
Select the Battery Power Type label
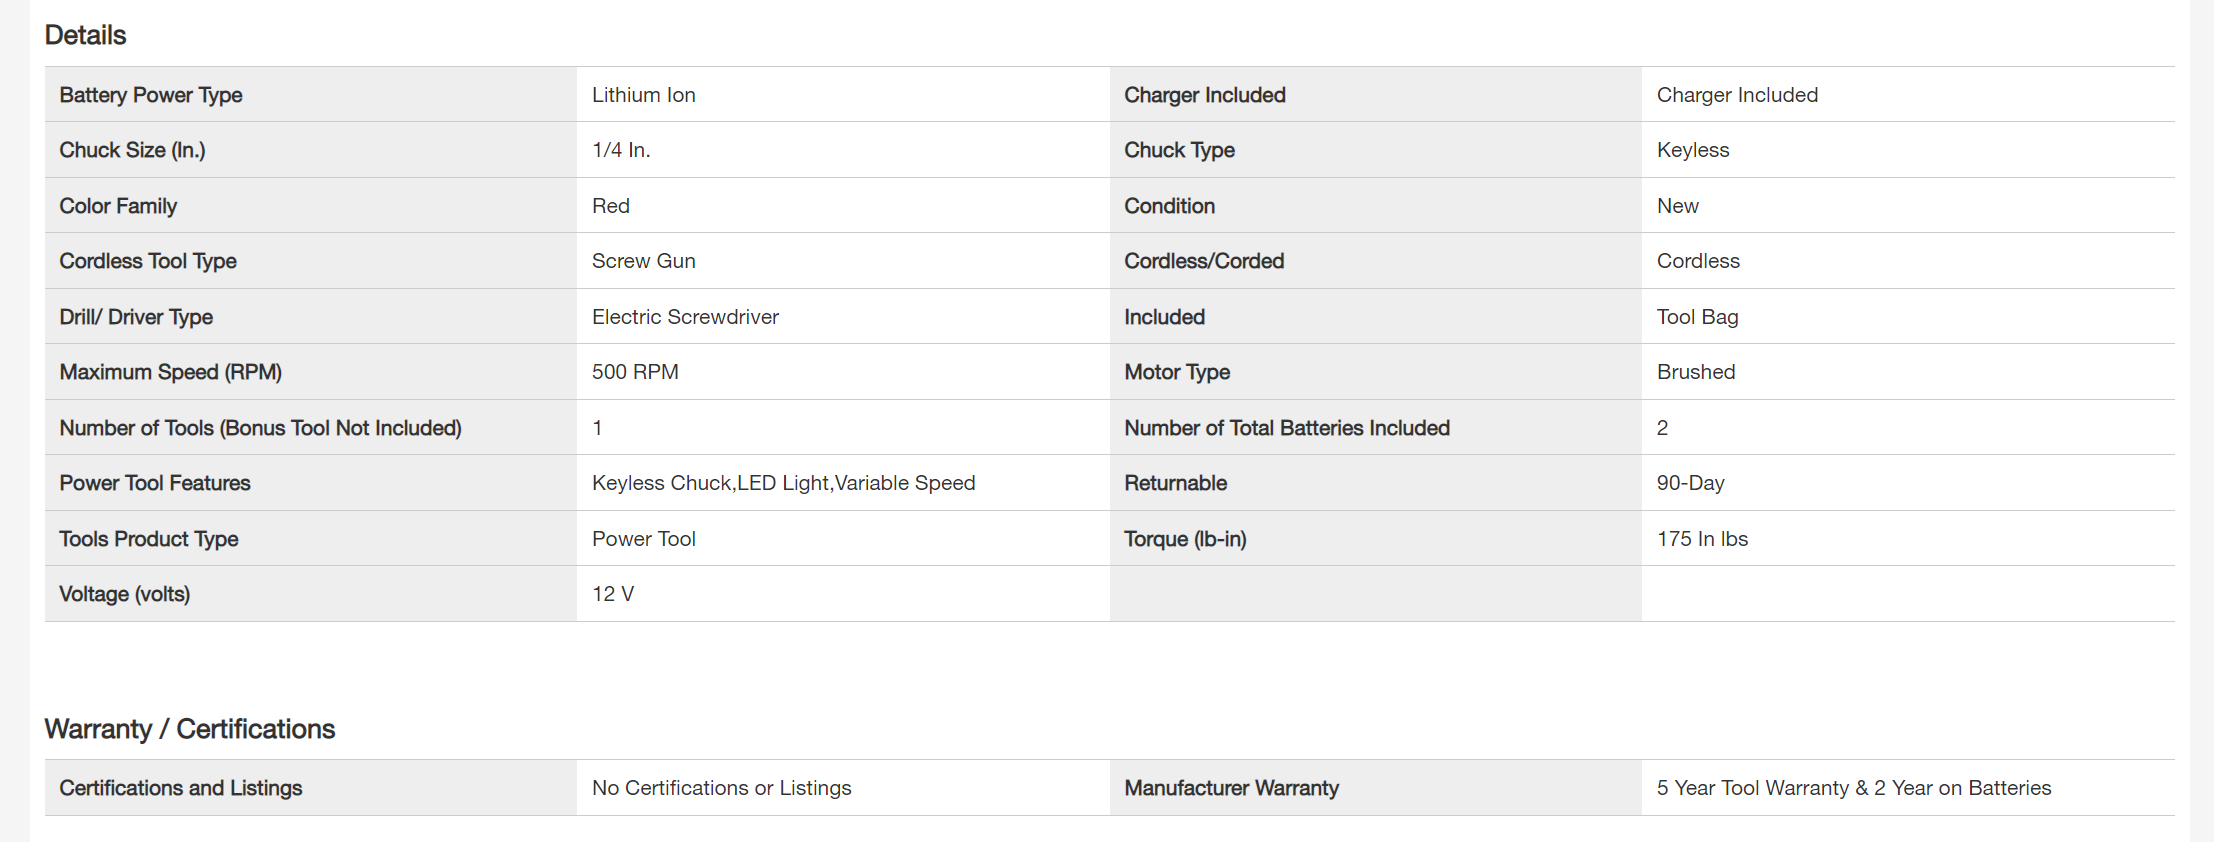[x=151, y=95]
